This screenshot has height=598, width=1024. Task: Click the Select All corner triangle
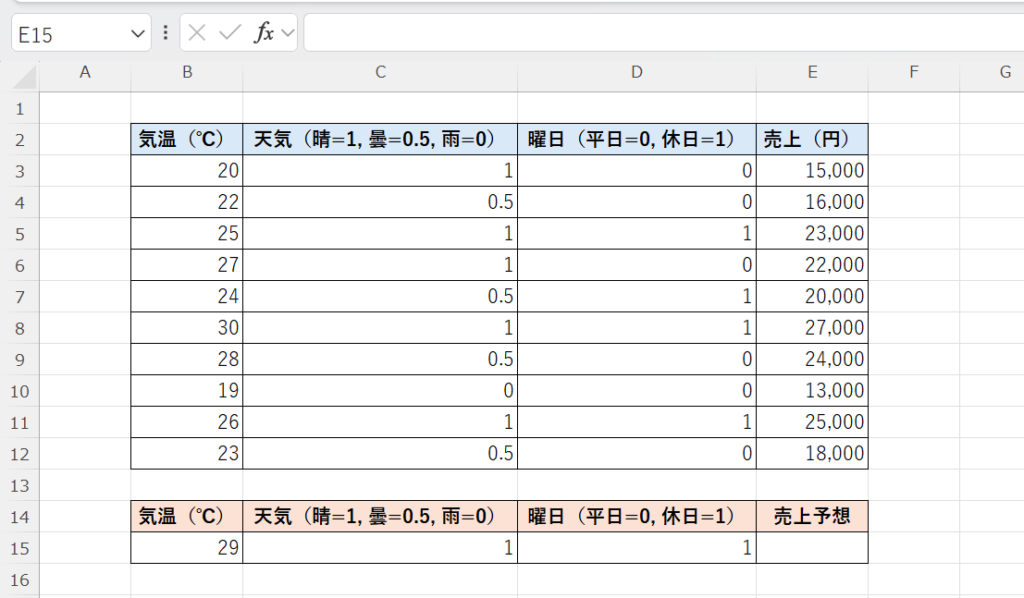[25, 76]
